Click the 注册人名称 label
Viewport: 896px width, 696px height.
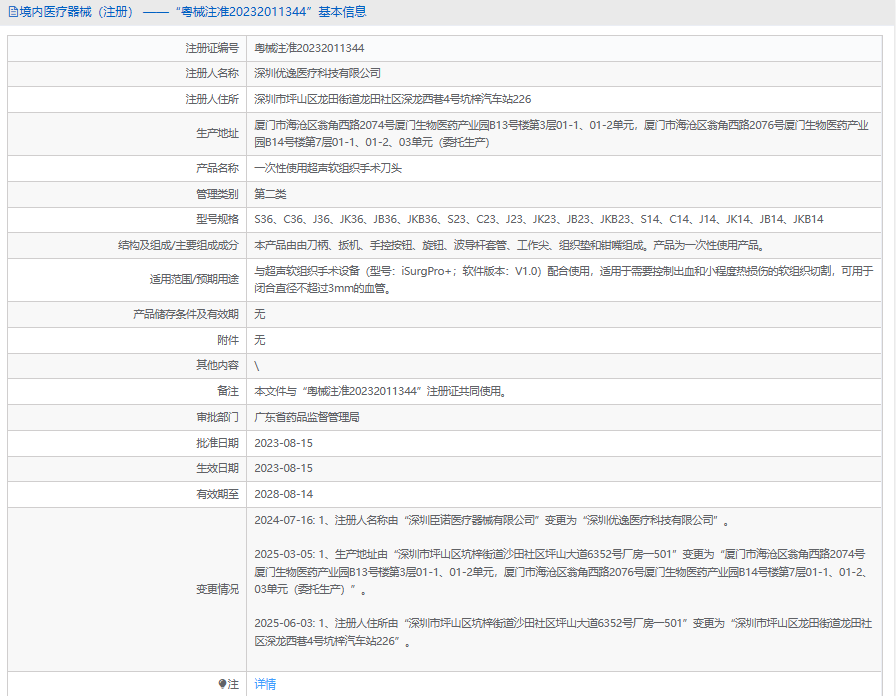(212, 73)
